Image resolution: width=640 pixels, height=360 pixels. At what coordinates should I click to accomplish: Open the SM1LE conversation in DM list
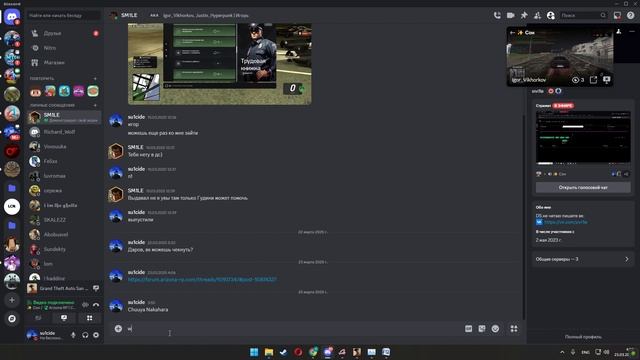point(64,117)
